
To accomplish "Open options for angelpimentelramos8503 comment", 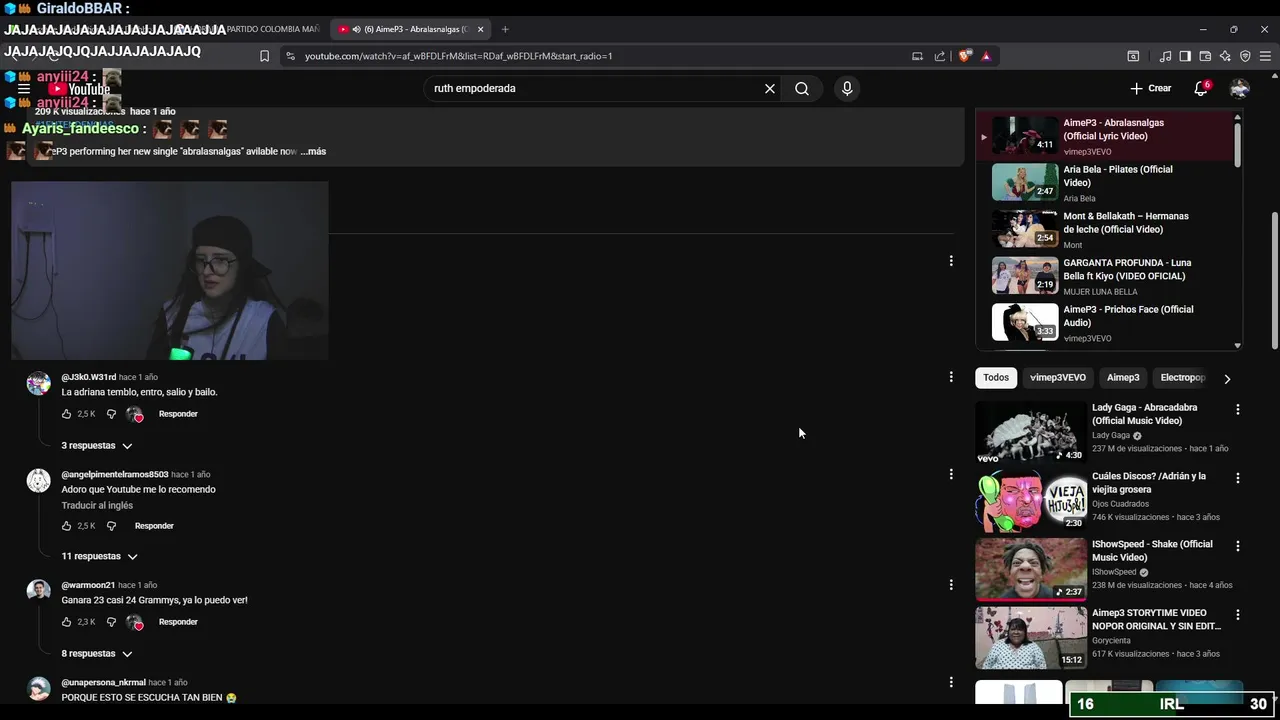I will (x=951, y=474).
